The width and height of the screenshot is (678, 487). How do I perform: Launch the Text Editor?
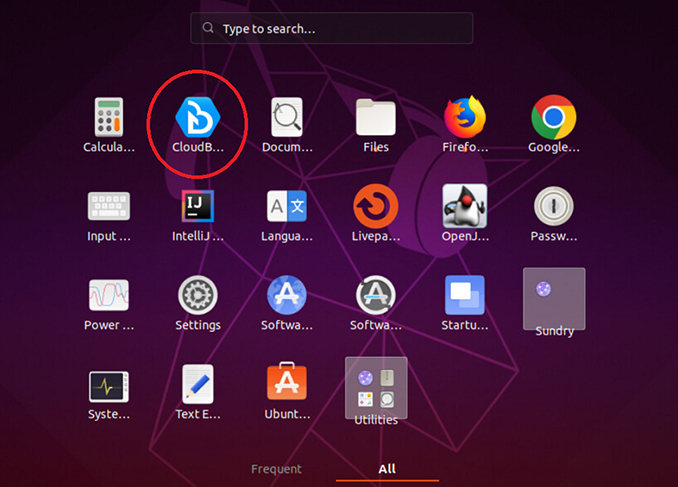coord(198,384)
